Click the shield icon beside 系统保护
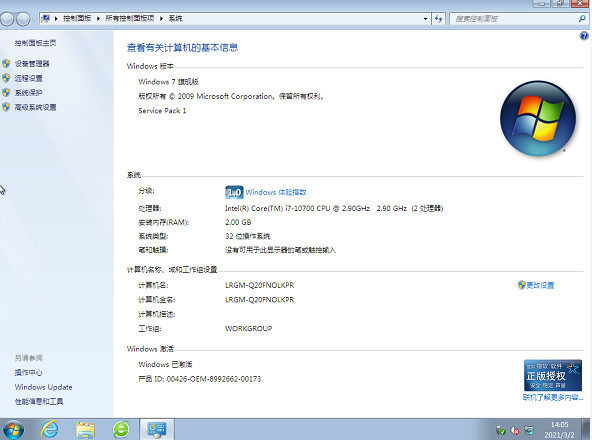Image resolution: width=592 pixels, height=440 pixels. [x=6, y=93]
